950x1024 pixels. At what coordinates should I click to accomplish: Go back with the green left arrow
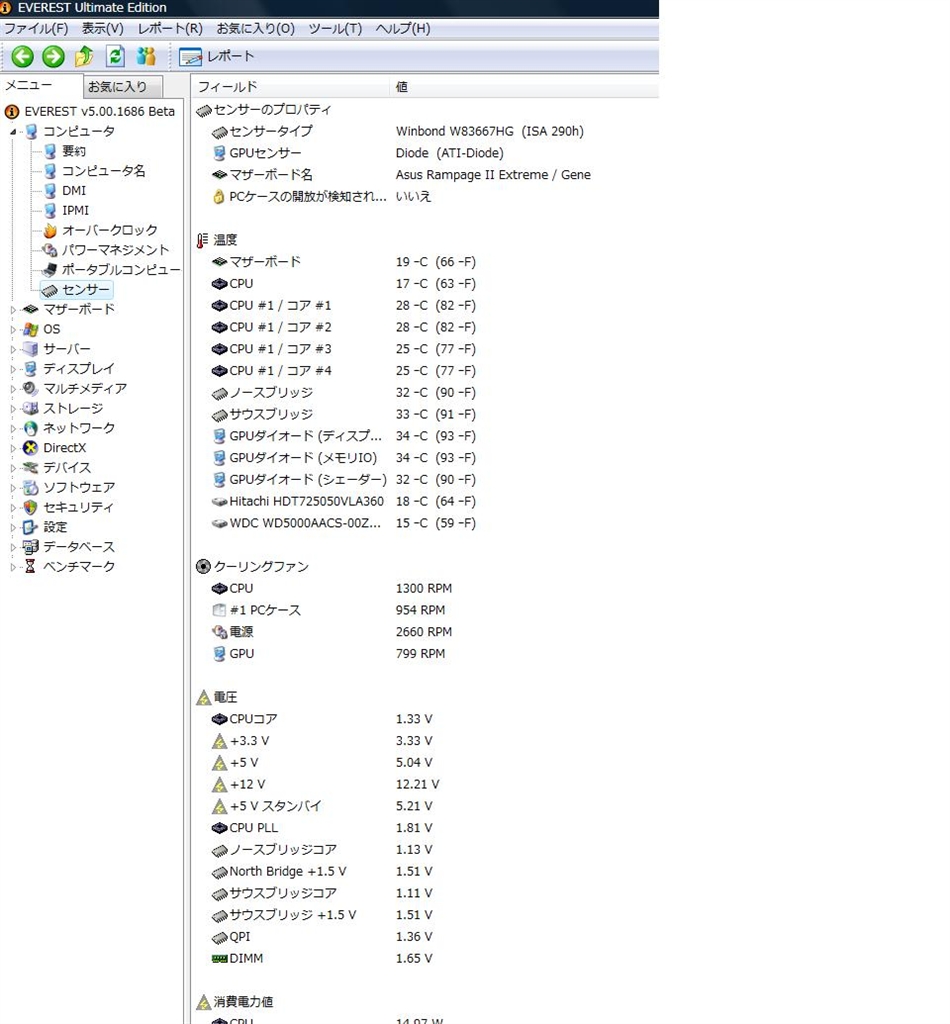point(23,57)
